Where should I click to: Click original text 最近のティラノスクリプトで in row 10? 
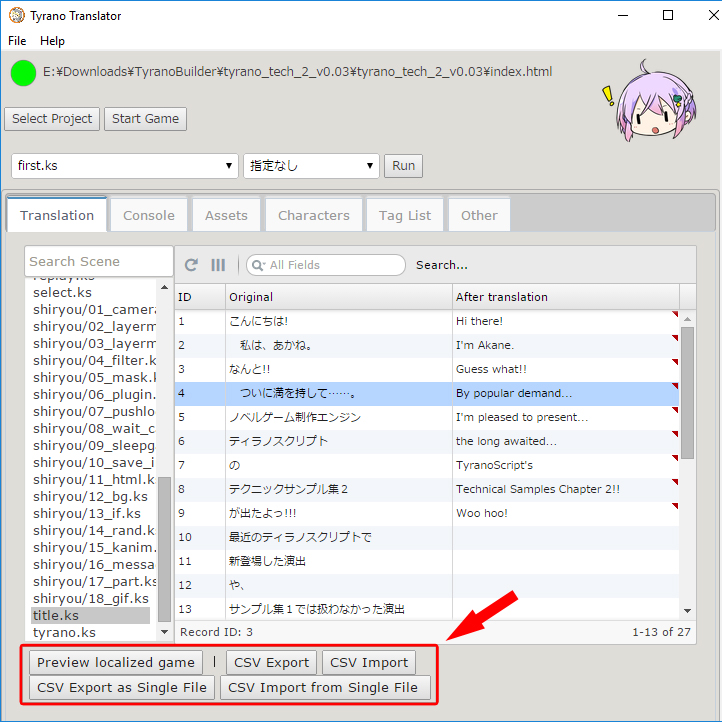pyautogui.click(x=300, y=537)
